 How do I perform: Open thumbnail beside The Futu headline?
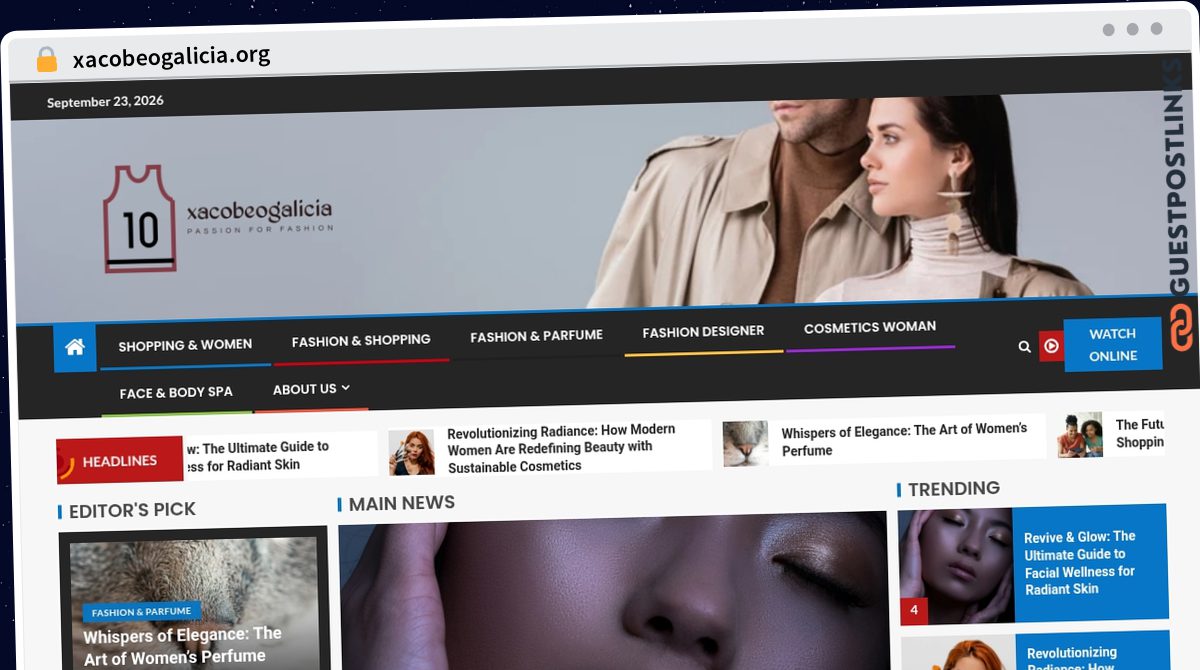pos(1080,435)
